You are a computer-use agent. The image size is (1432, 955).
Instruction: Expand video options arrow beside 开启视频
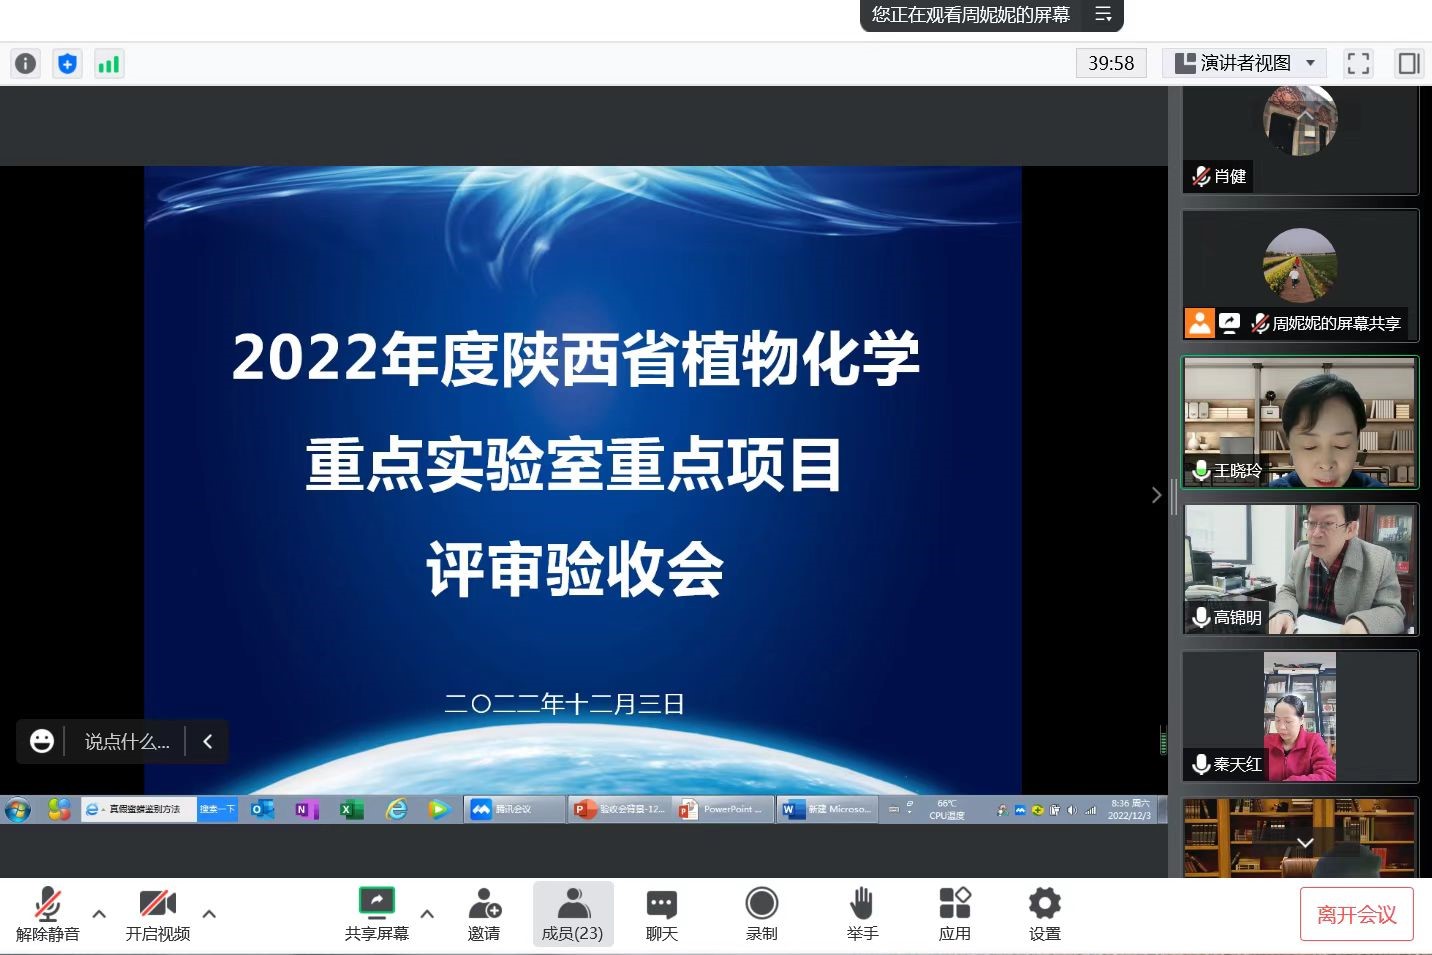click(209, 913)
